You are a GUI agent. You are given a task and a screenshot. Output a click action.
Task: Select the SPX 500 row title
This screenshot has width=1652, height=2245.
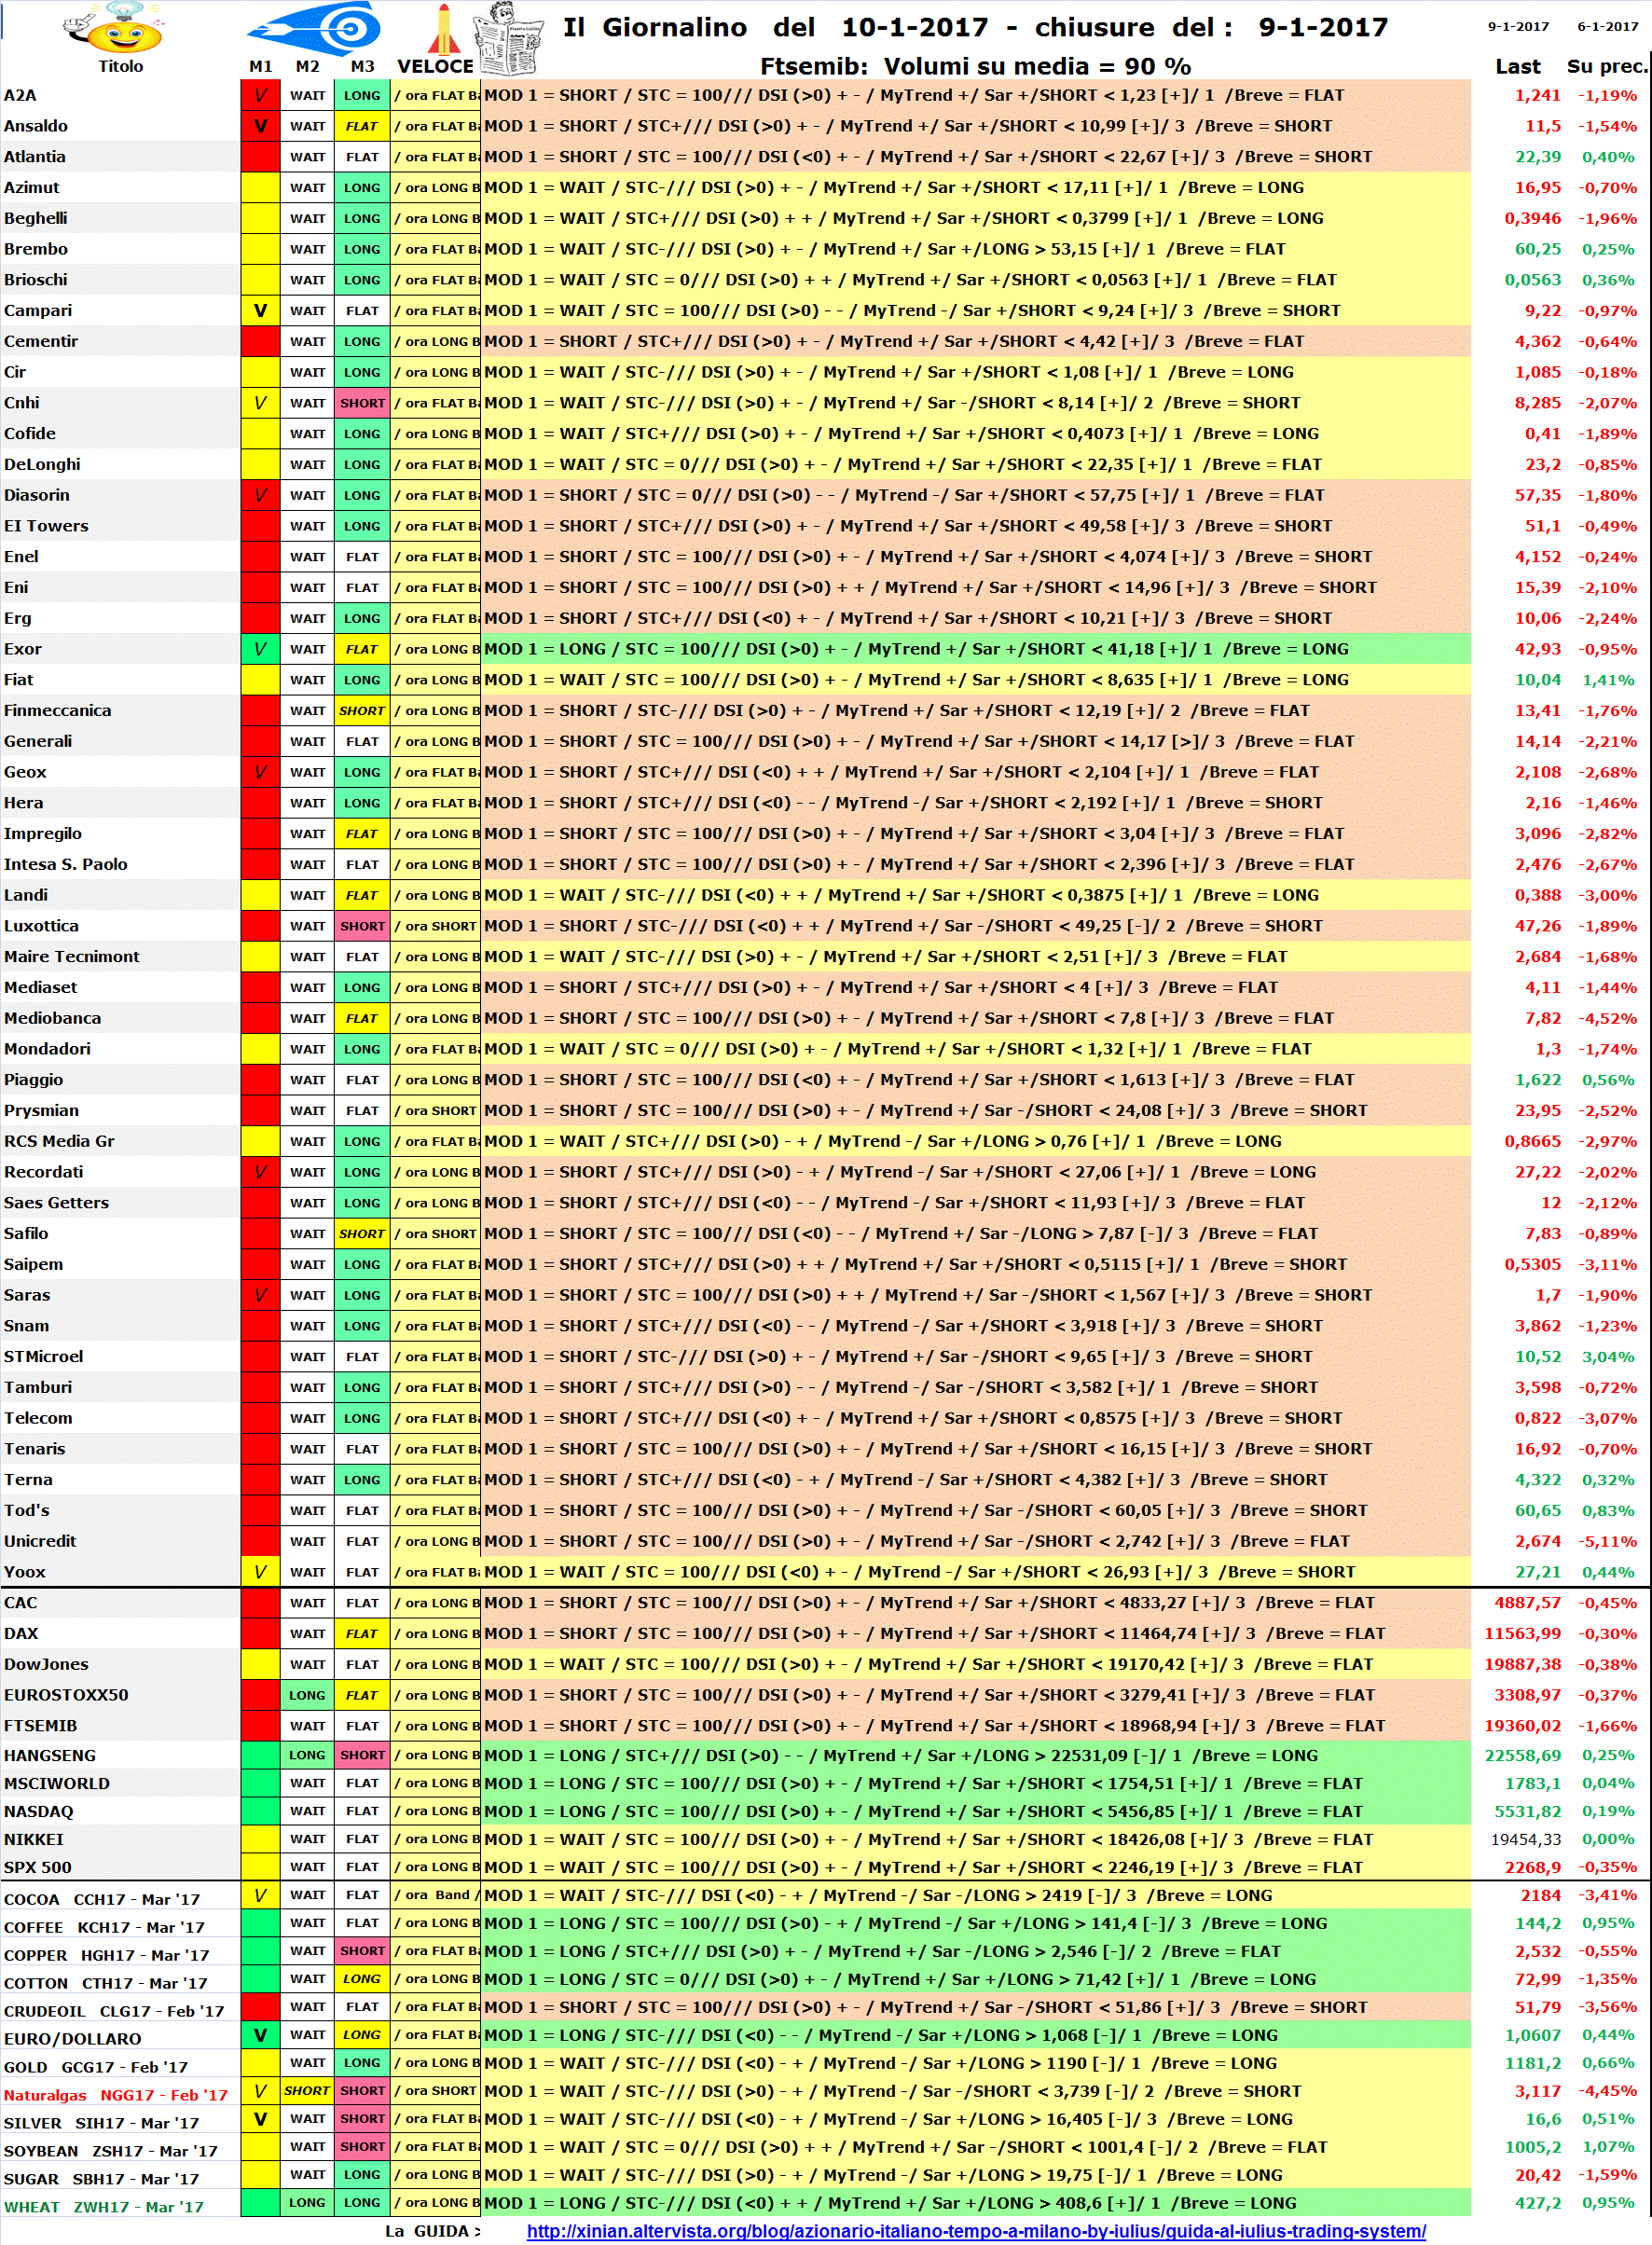pyautogui.click(x=38, y=1868)
